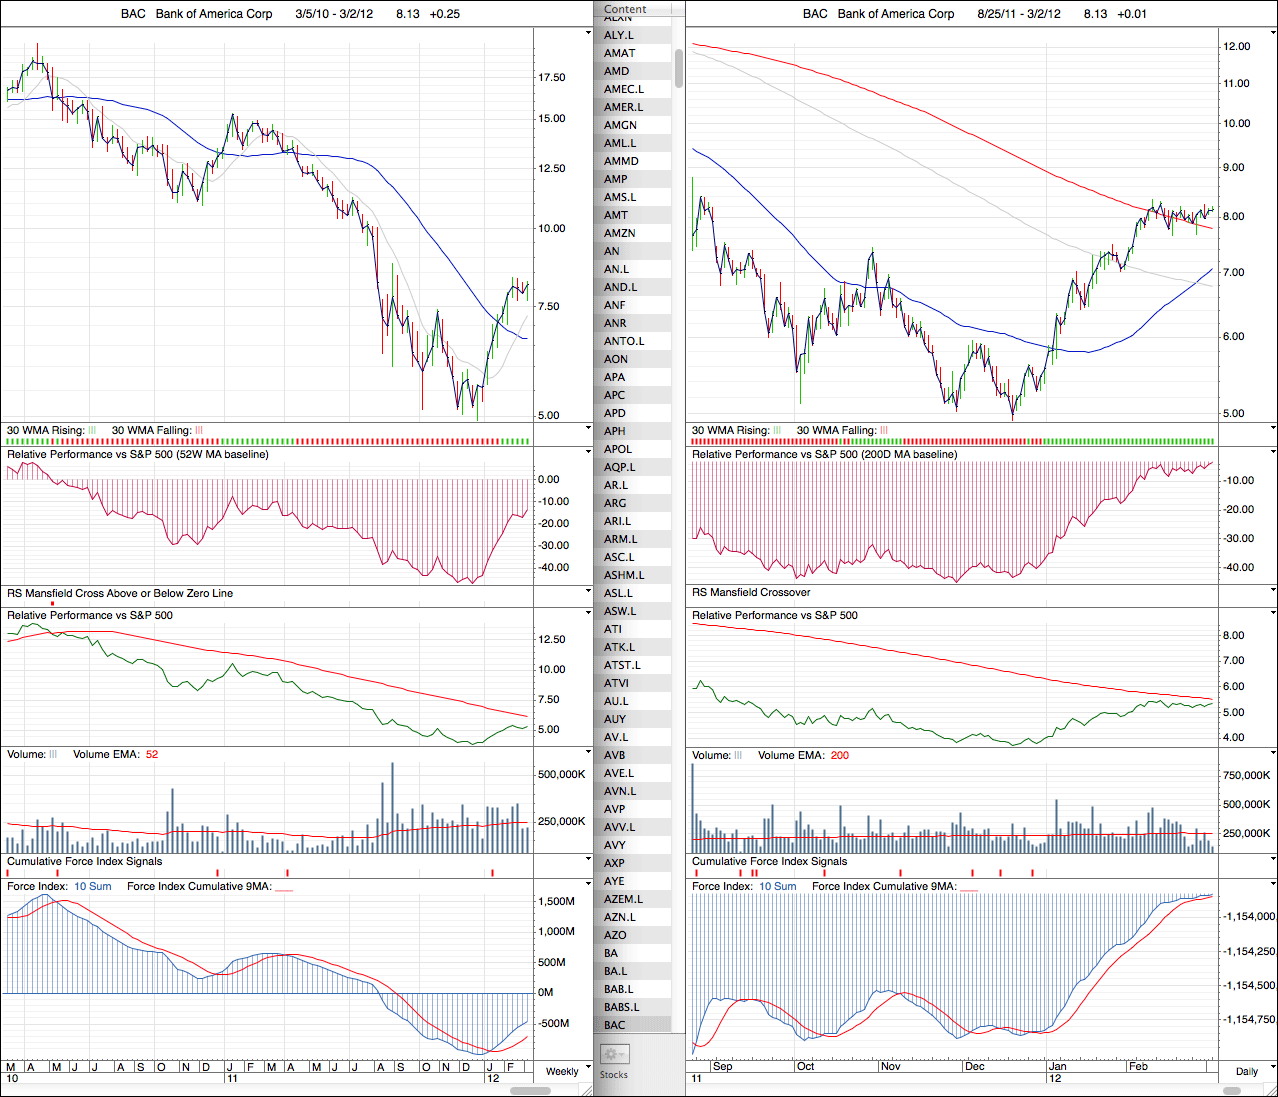The height and width of the screenshot is (1097, 1278).
Task: Click resize grip corner of daily chart
Action: click(1272, 1090)
